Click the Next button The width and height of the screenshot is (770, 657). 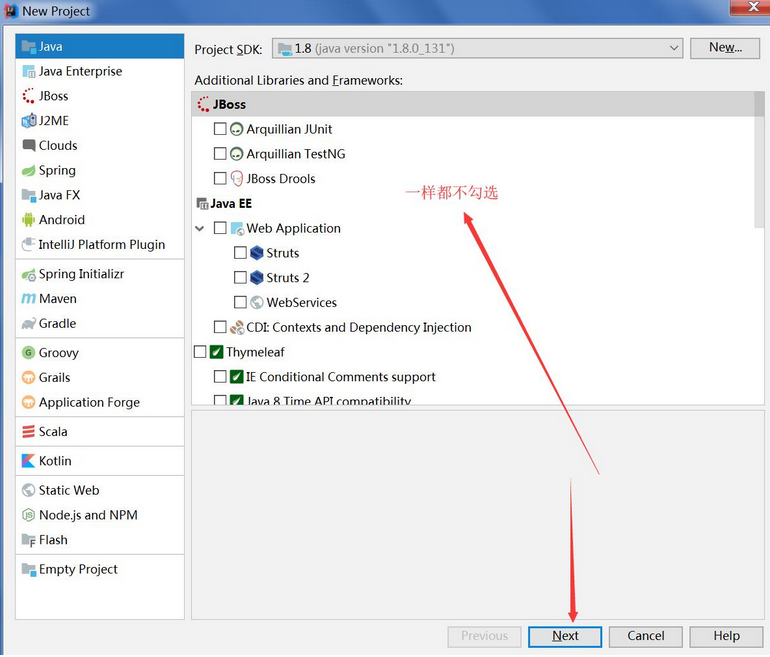pos(565,636)
